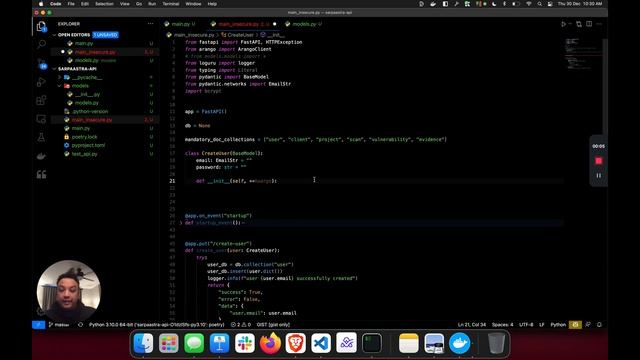Image resolution: width=640 pixels, height=360 pixels.
Task: Open the Edit menu
Action: (x=84, y=4)
